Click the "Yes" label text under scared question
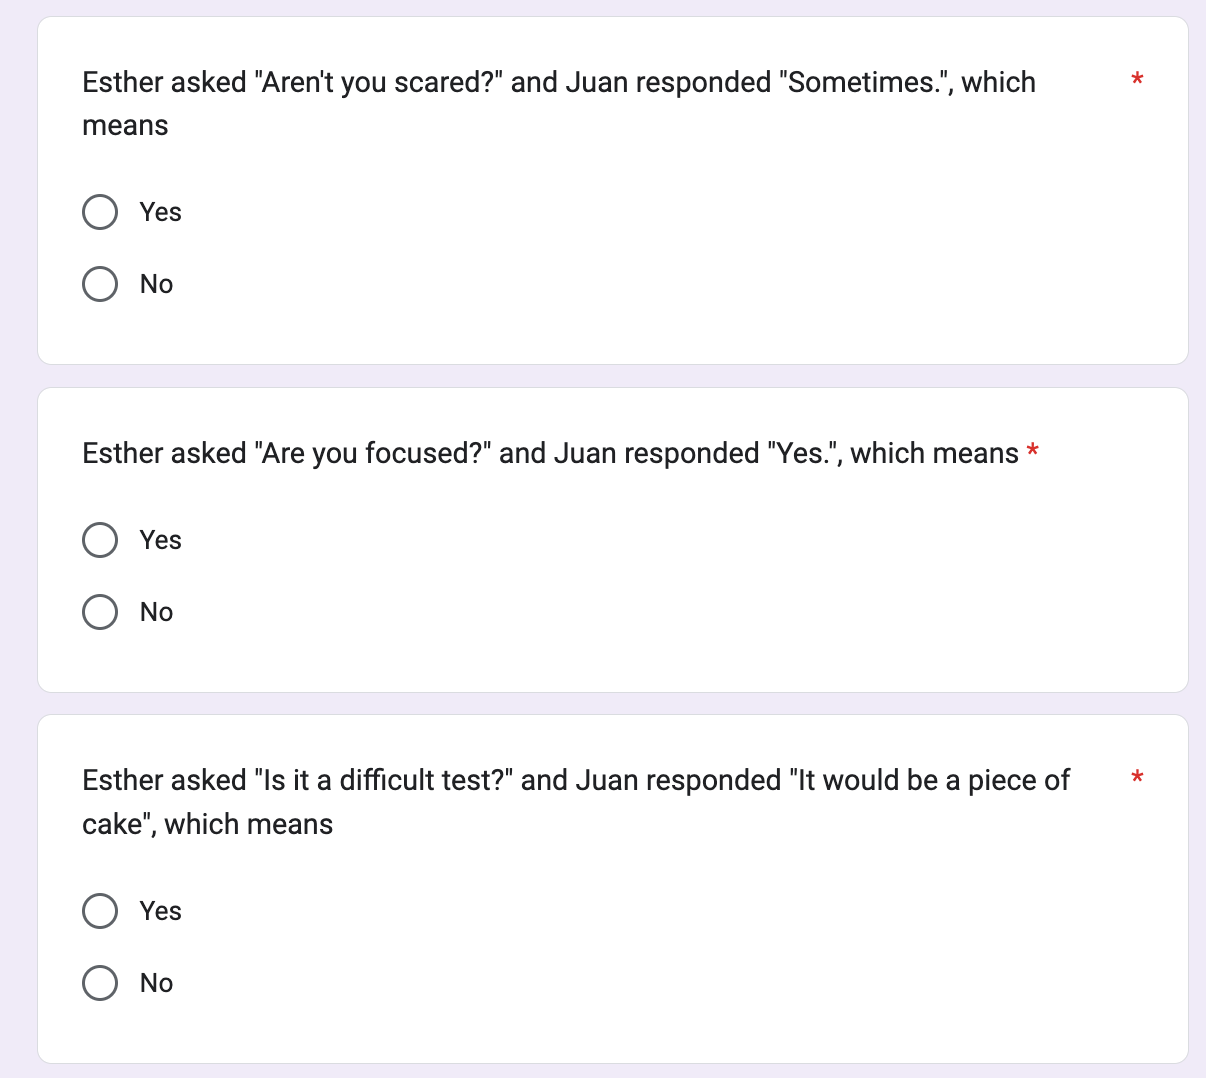The image size is (1206, 1078). tap(161, 212)
